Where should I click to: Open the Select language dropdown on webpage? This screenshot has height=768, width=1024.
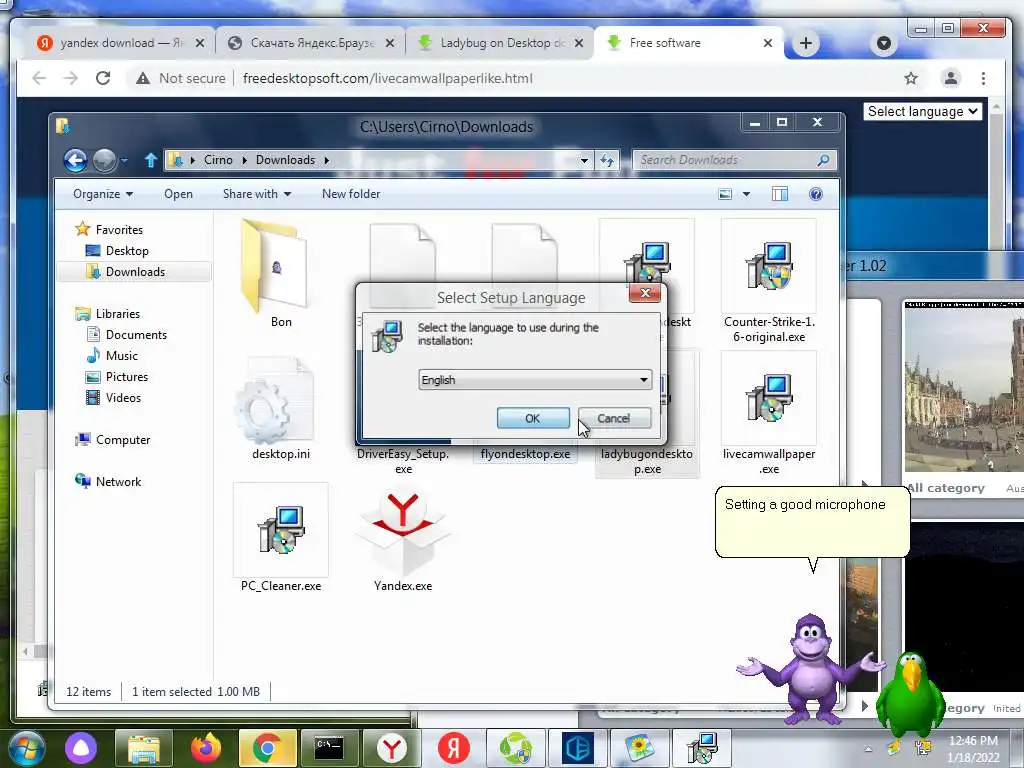923,112
